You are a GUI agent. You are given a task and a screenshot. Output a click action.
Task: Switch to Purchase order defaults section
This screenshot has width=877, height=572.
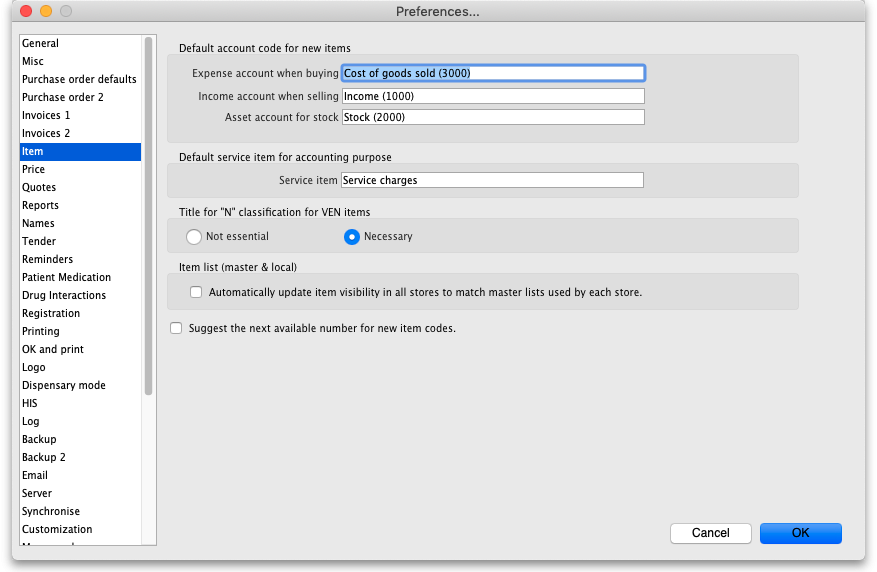click(81, 79)
